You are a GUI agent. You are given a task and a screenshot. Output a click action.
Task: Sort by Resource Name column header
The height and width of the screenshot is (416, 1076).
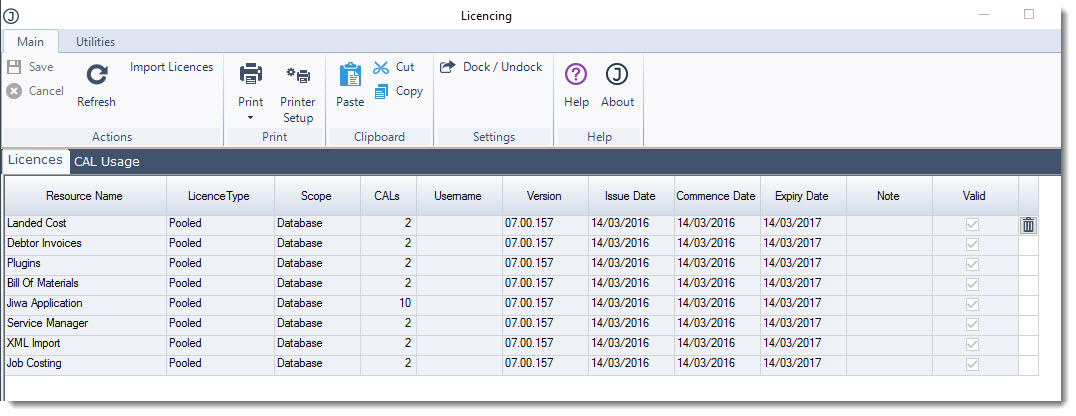click(85, 196)
